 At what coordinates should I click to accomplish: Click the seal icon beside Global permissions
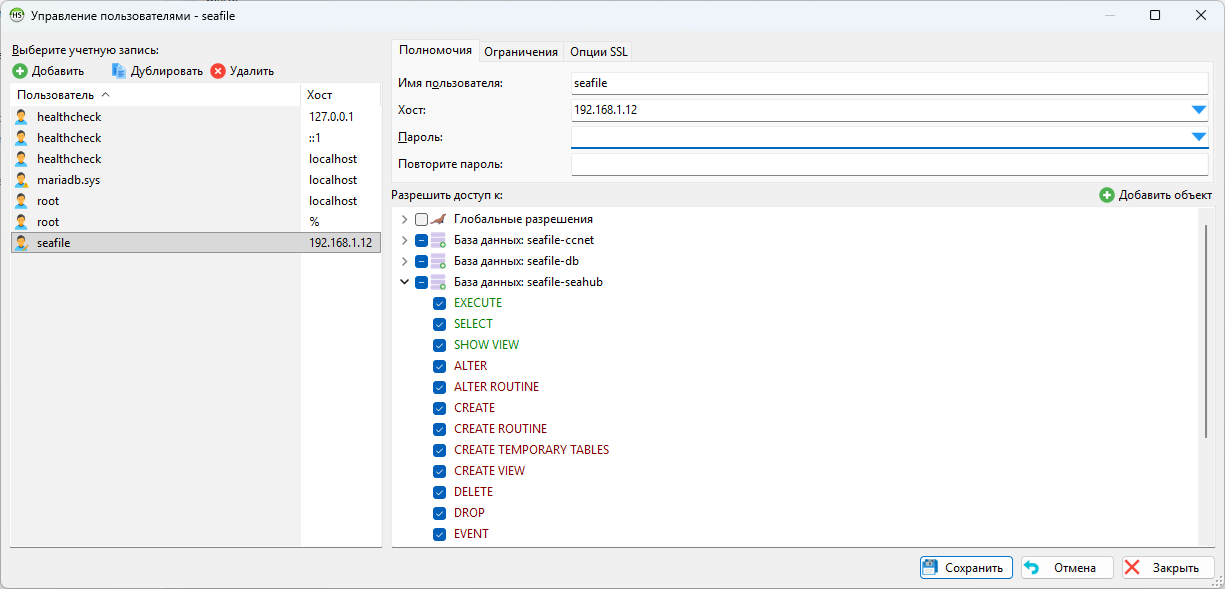[438, 219]
